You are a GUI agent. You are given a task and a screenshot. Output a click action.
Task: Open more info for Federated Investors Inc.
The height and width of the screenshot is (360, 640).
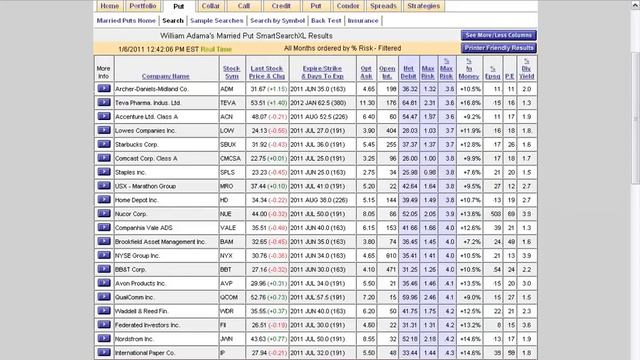click(x=104, y=324)
